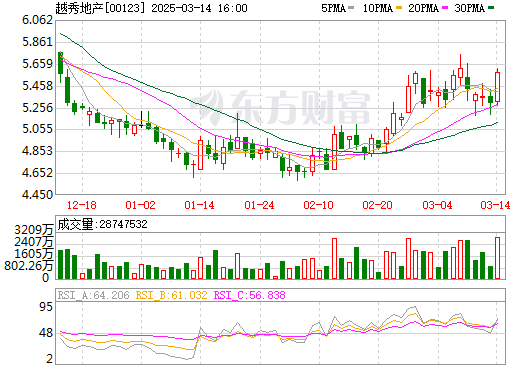Select the 01-24 date axis label
520x365 pixels.
click(x=259, y=205)
